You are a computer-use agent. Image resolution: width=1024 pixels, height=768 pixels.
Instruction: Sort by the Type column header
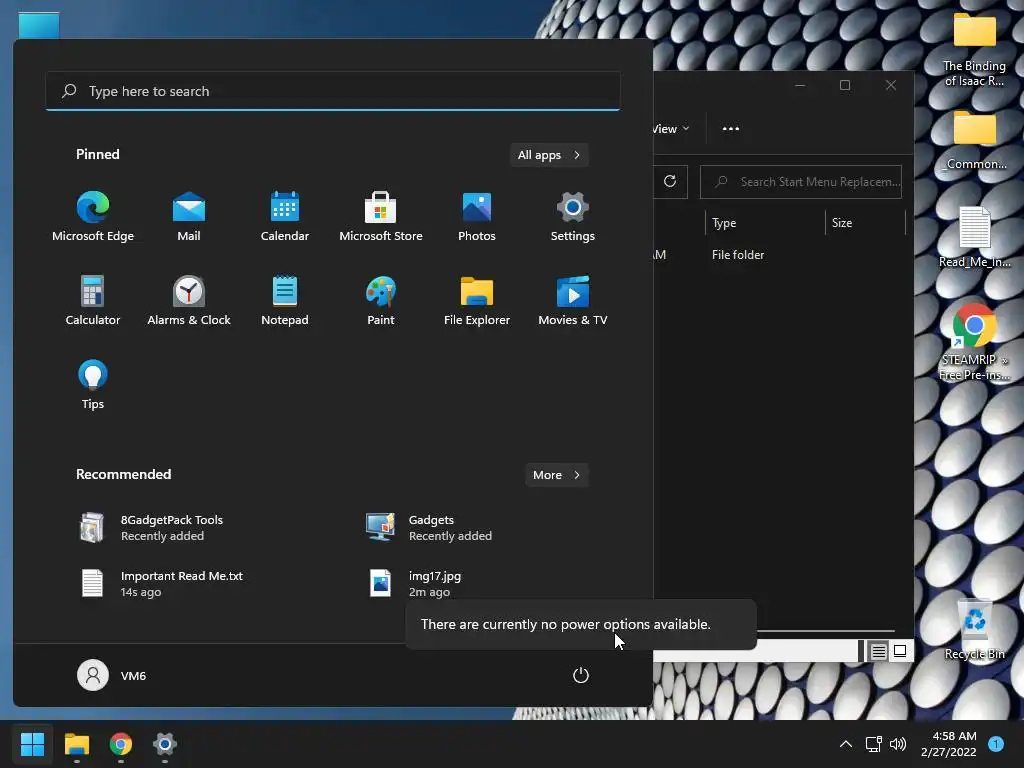click(765, 223)
